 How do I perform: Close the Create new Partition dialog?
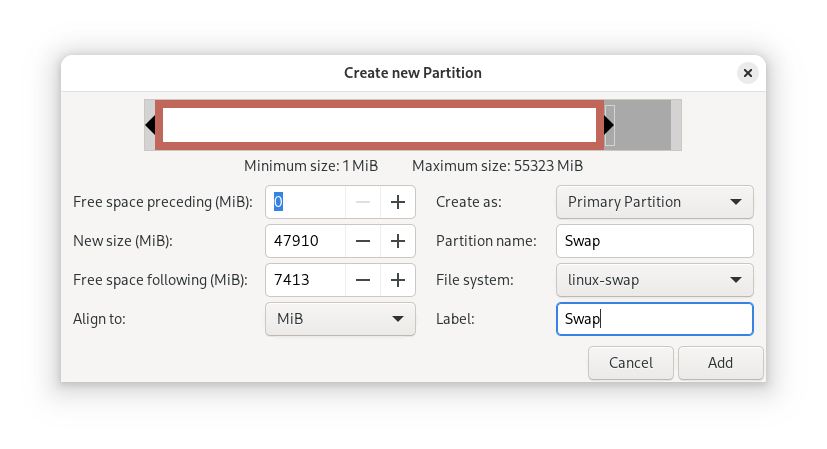coord(748,73)
